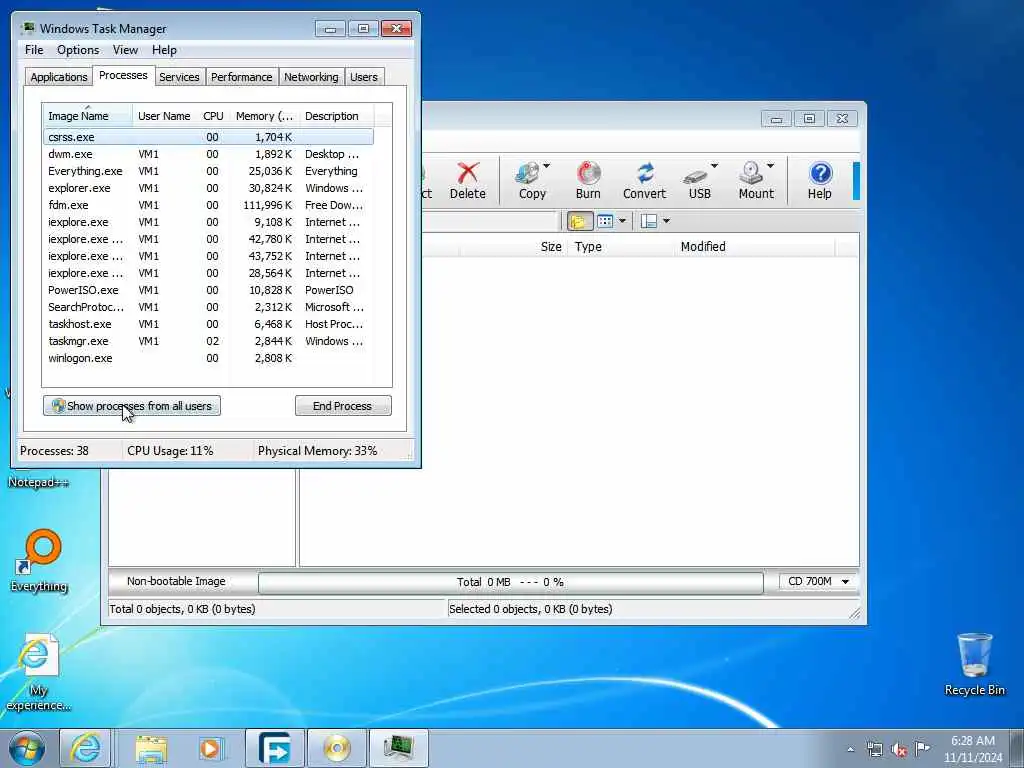Screen dimensions: 1024x768
Task: Click PowerISO disc icon in taskbar
Action: coord(336,748)
